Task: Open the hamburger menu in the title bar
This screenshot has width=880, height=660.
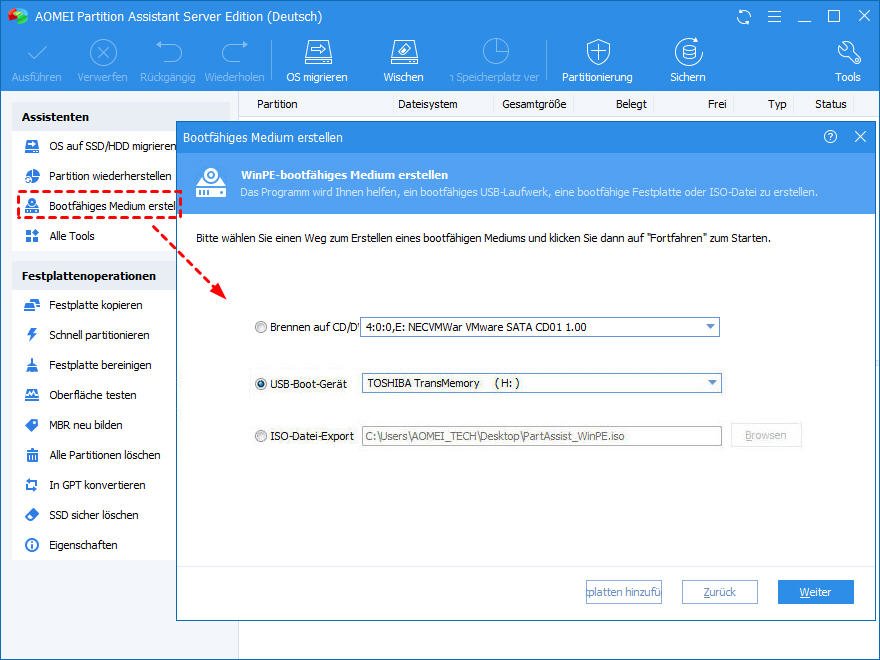Action: pyautogui.click(x=774, y=17)
